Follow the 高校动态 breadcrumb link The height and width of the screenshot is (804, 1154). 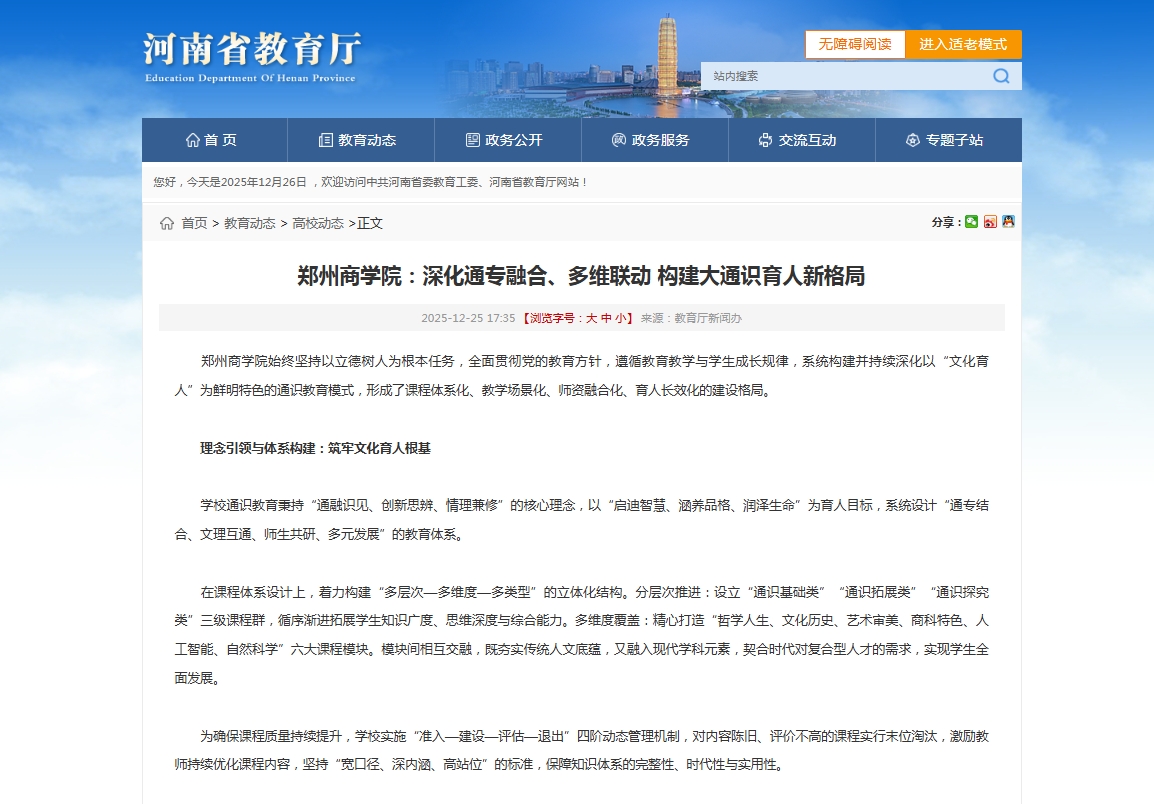tap(318, 223)
